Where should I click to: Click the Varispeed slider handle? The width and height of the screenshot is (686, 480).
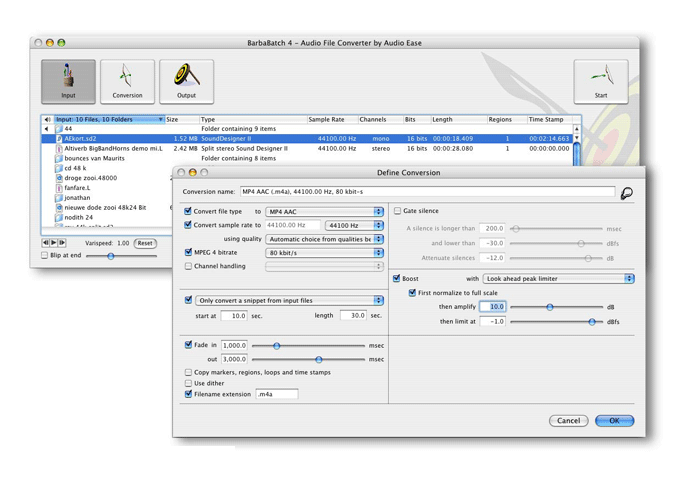tap(111, 256)
